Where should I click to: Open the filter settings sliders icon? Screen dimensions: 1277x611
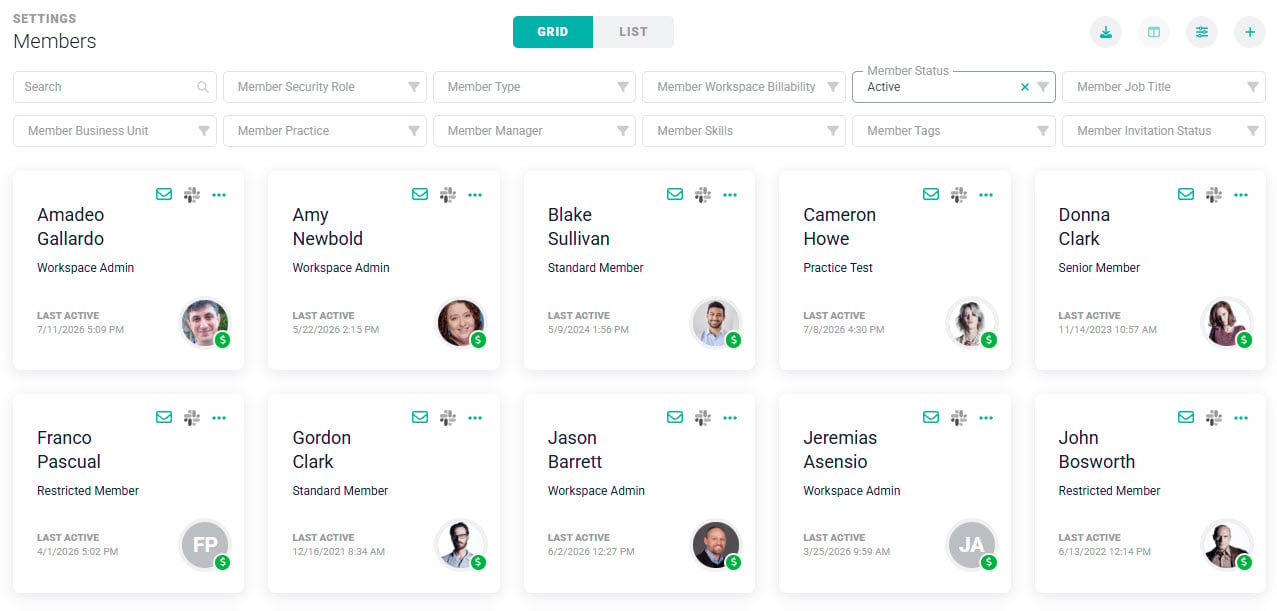(x=1202, y=32)
